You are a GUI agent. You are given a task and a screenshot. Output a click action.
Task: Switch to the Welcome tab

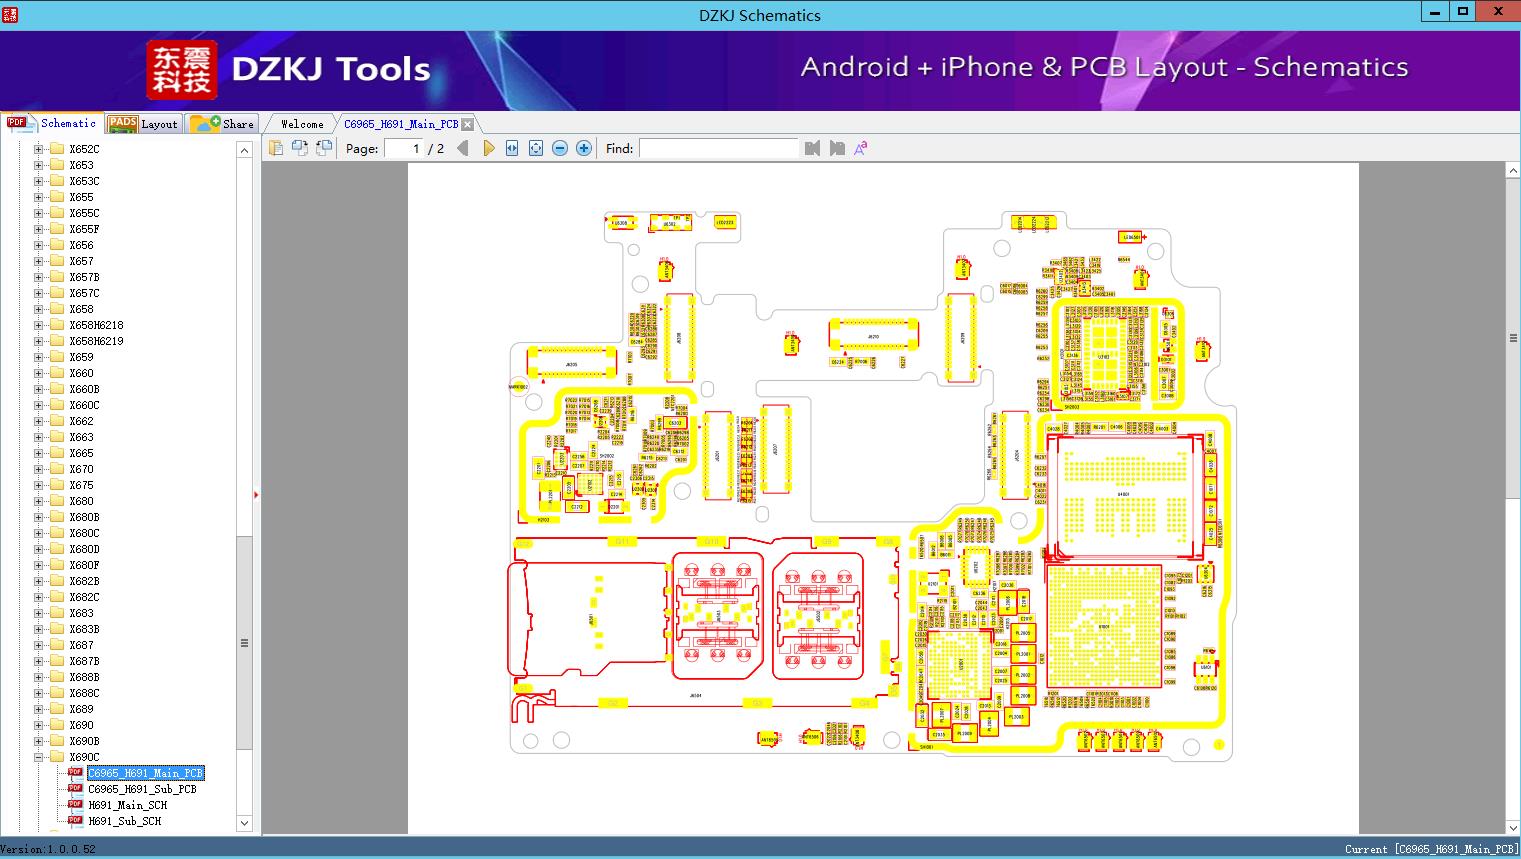pyautogui.click(x=301, y=124)
